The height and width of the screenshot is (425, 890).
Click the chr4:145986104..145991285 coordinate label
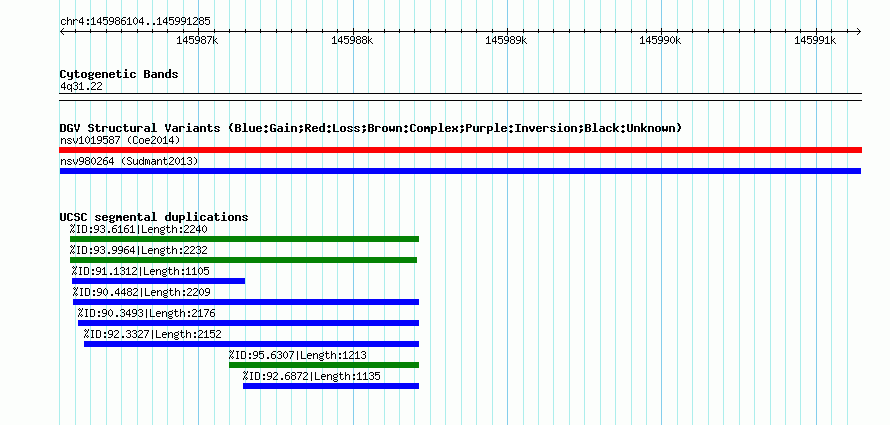[x=135, y=22]
